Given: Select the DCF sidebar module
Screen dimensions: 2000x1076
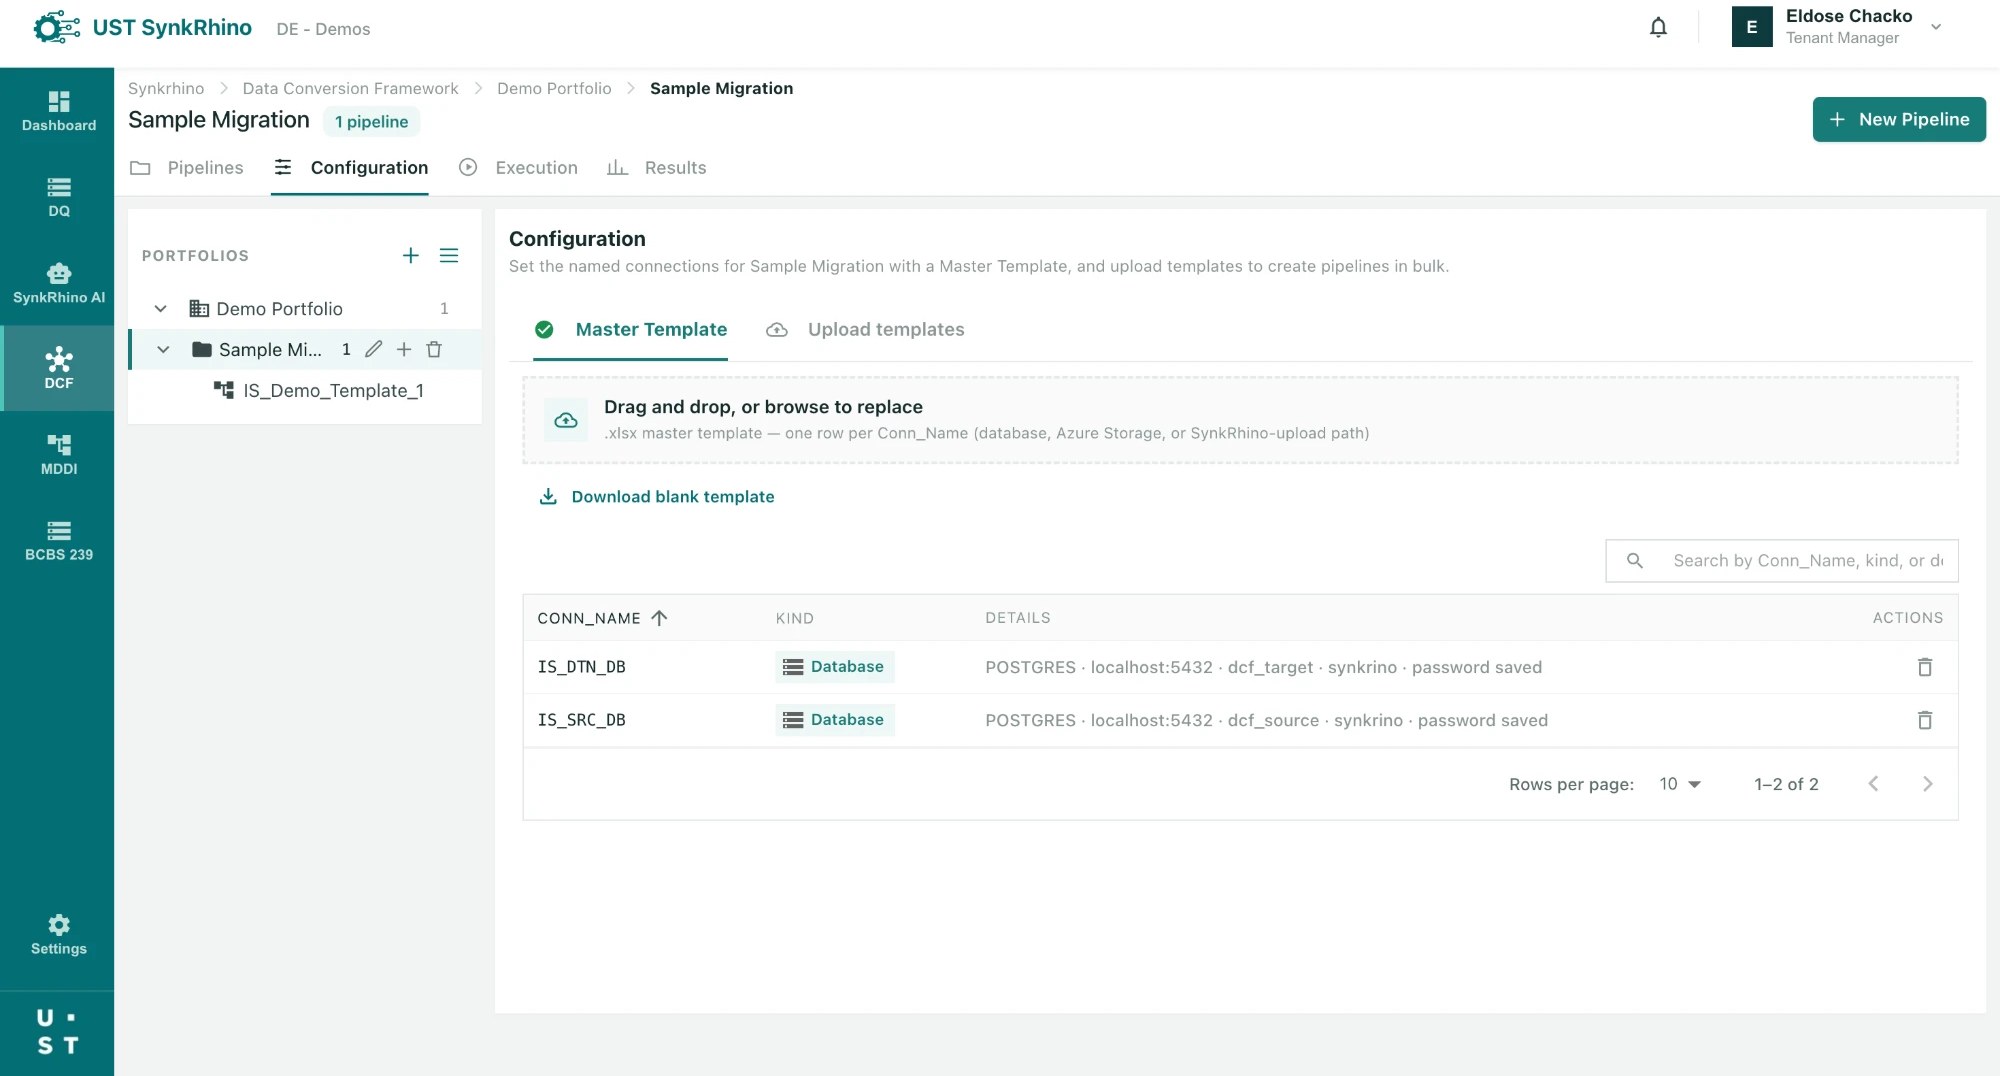Looking at the screenshot, I should (x=58, y=369).
